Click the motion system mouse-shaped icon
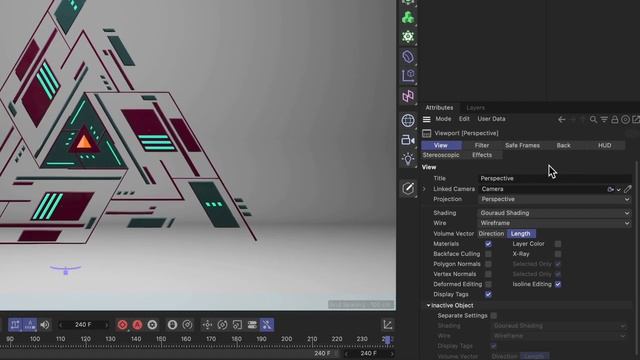The width and height of the screenshot is (640, 360). (x=172, y=325)
